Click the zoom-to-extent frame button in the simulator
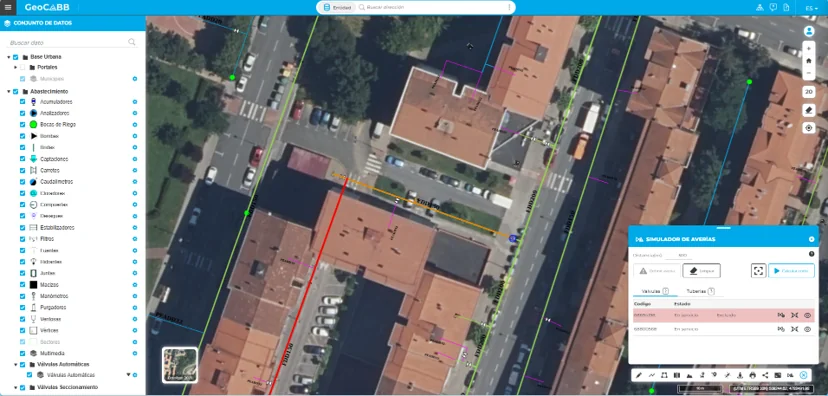828x396 pixels. pos(758,271)
